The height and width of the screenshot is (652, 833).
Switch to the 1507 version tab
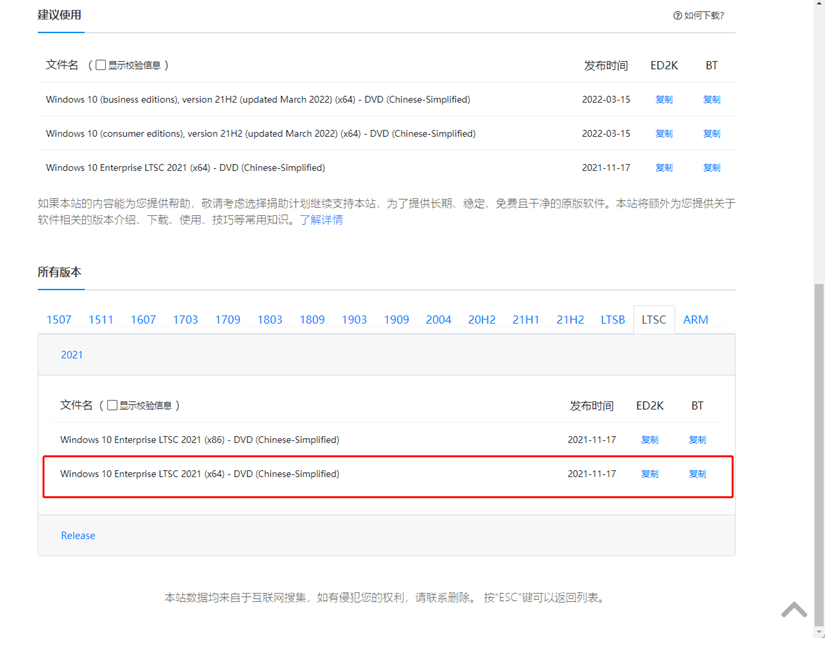click(58, 319)
